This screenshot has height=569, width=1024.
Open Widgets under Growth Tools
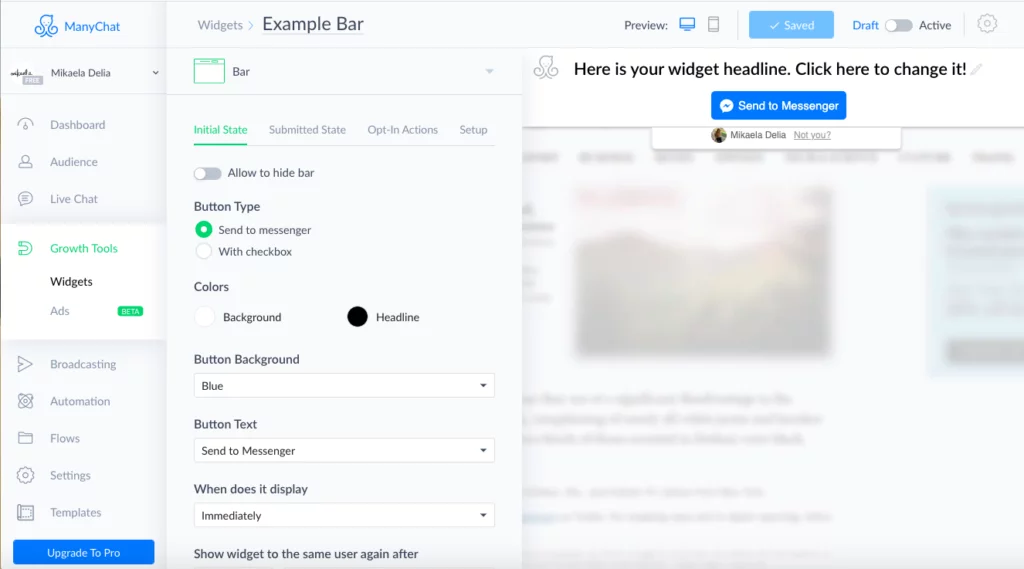tap(71, 282)
